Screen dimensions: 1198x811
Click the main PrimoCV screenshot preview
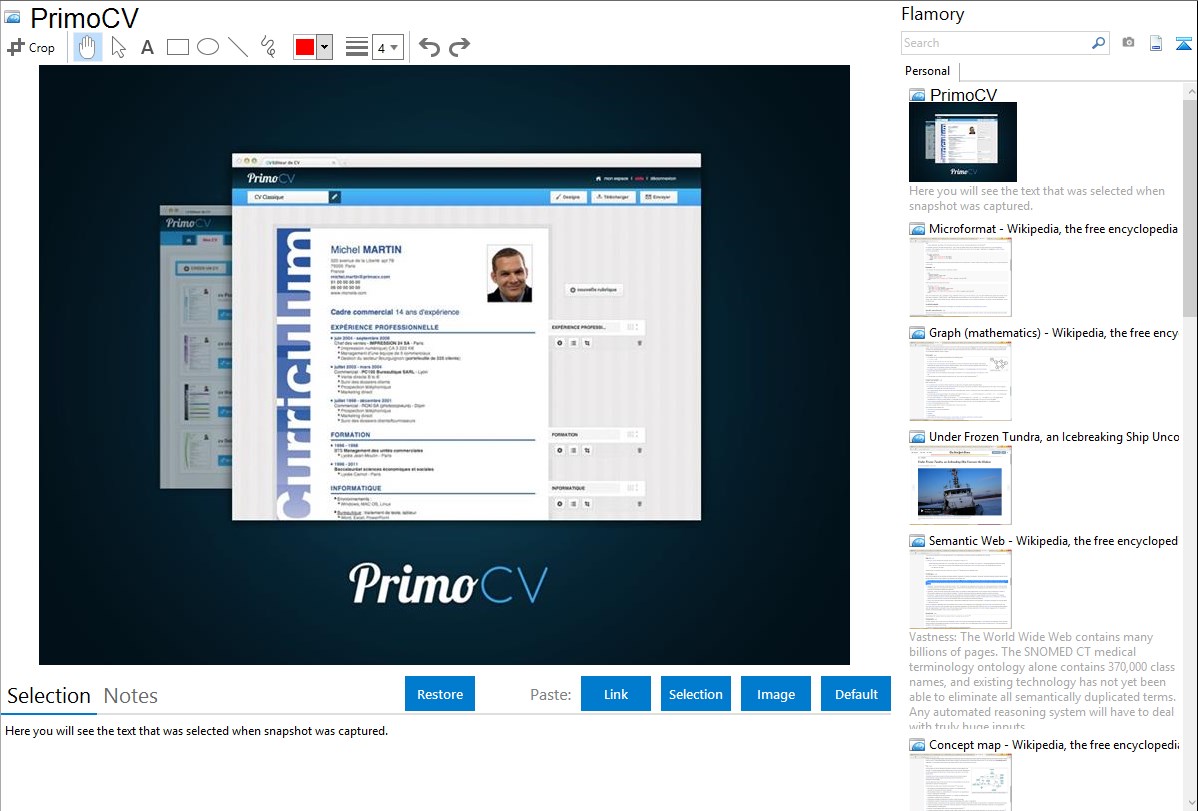coord(444,365)
